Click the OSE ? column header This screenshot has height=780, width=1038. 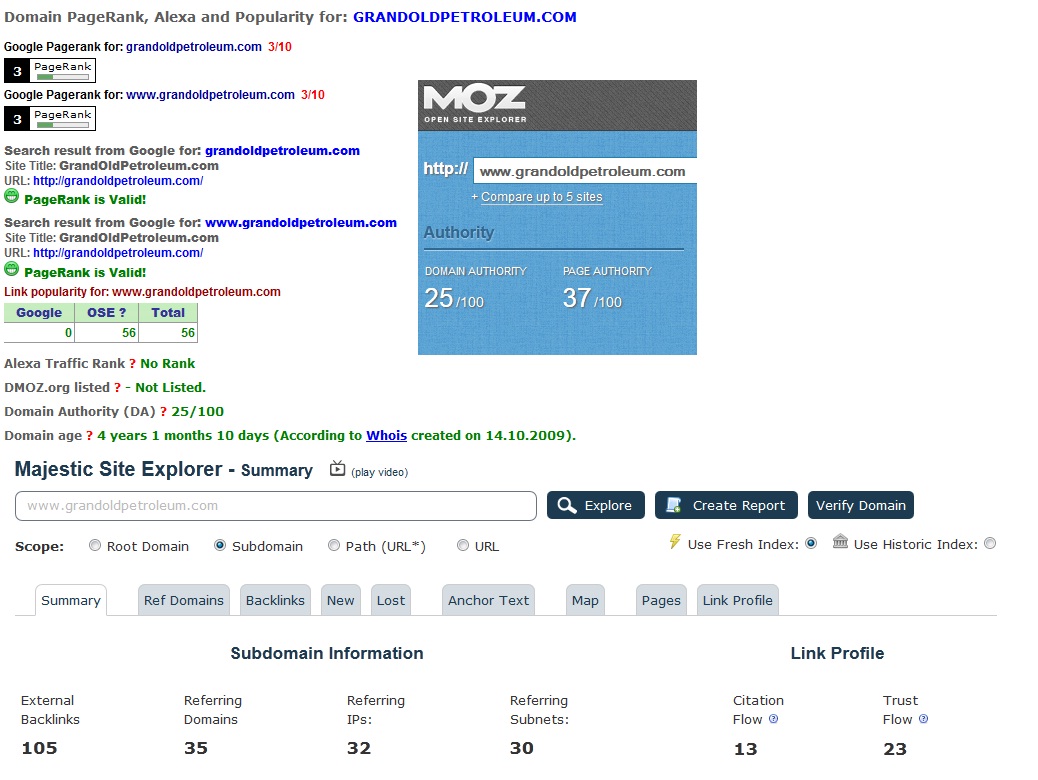(x=107, y=313)
